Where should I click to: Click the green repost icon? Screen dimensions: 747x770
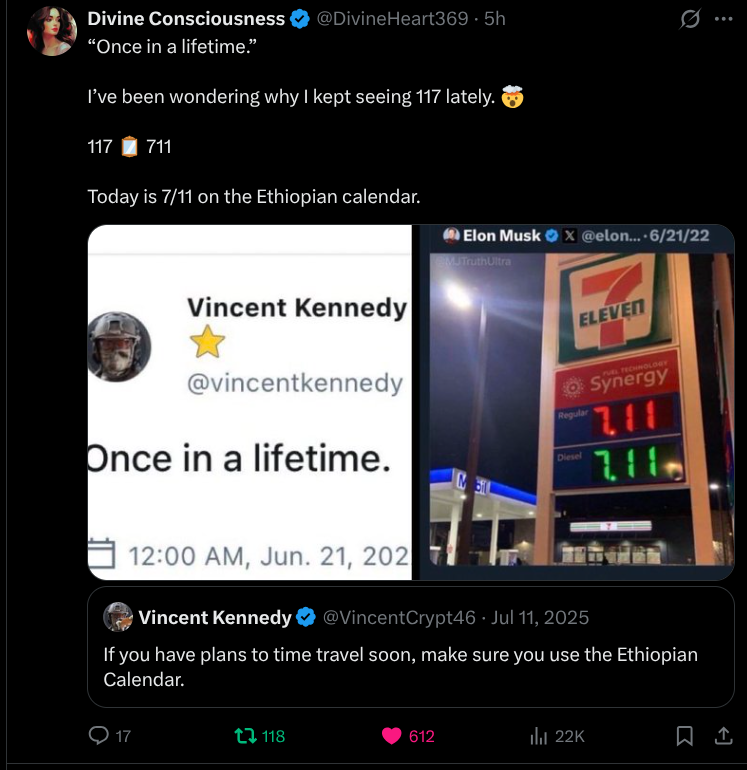coord(244,736)
